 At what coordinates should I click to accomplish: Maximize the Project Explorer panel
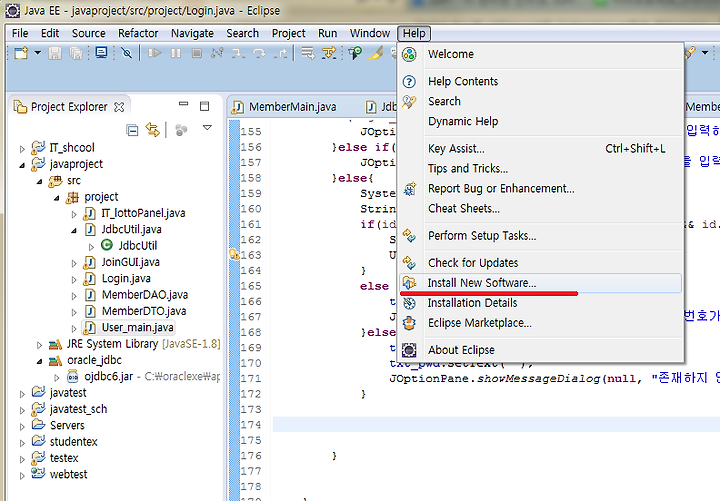click(x=204, y=106)
